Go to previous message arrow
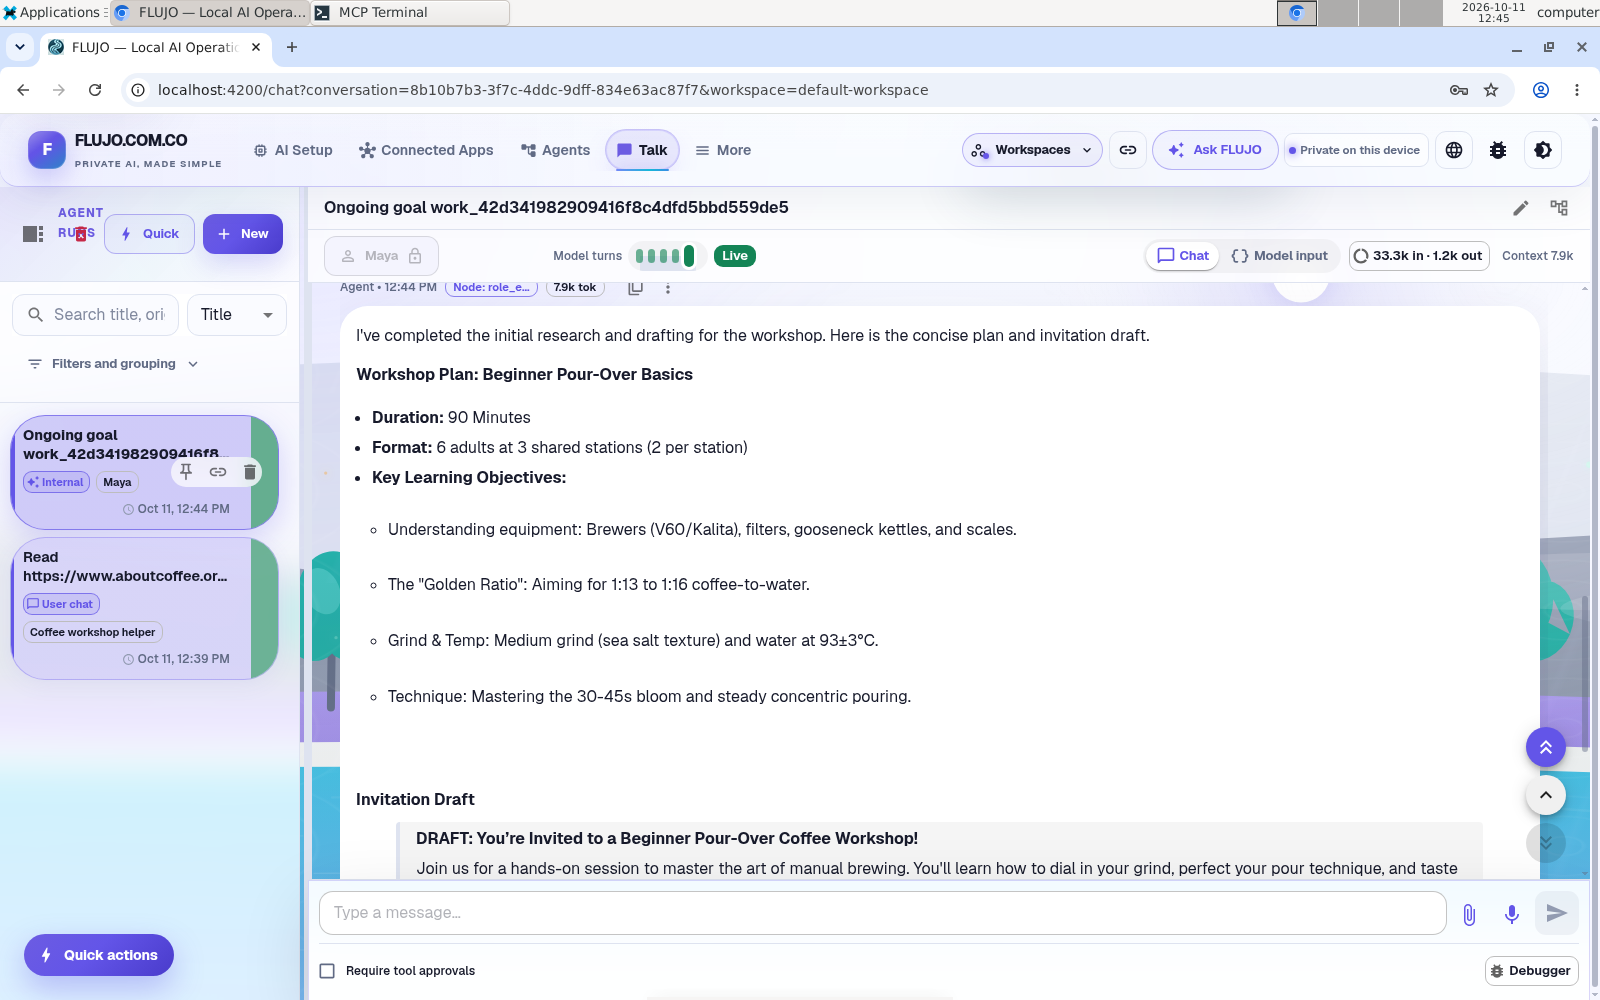The height and width of the screenshot is (1000, 1600). pyautogui.click(x=1546, y=795)
